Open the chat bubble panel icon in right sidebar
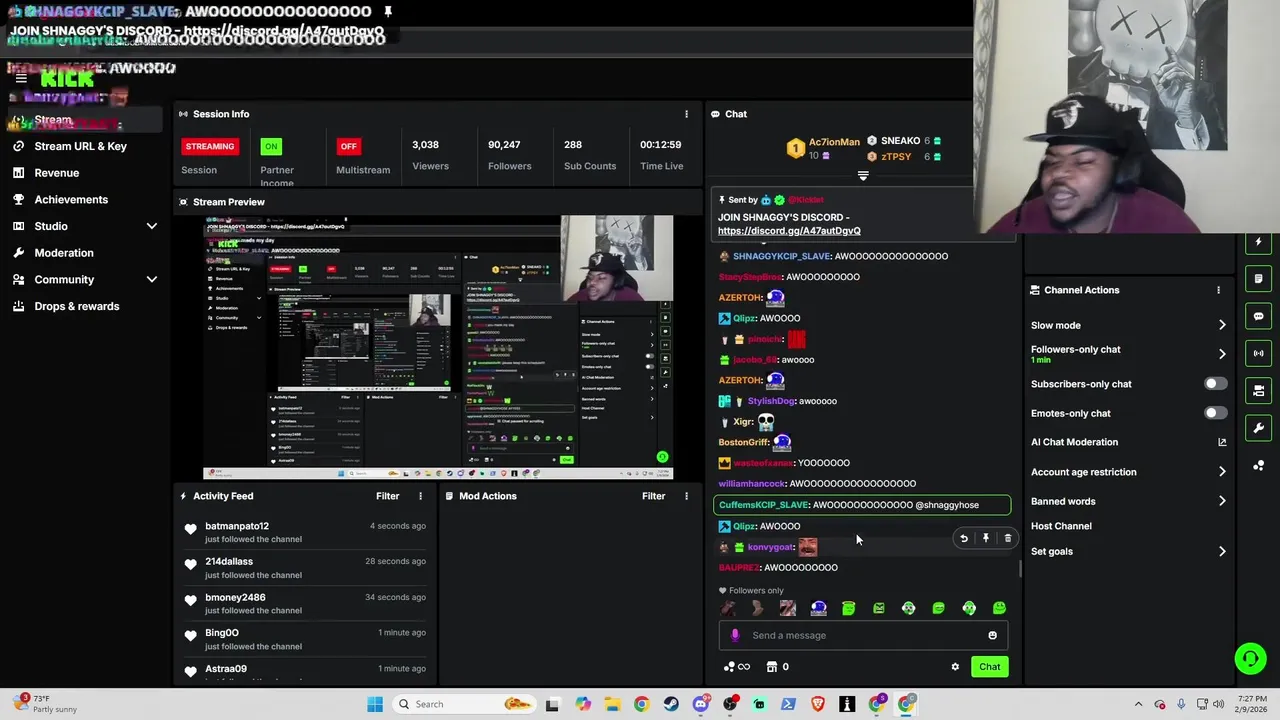The width and height of the screenshot is (1280, 720). 1259,316
